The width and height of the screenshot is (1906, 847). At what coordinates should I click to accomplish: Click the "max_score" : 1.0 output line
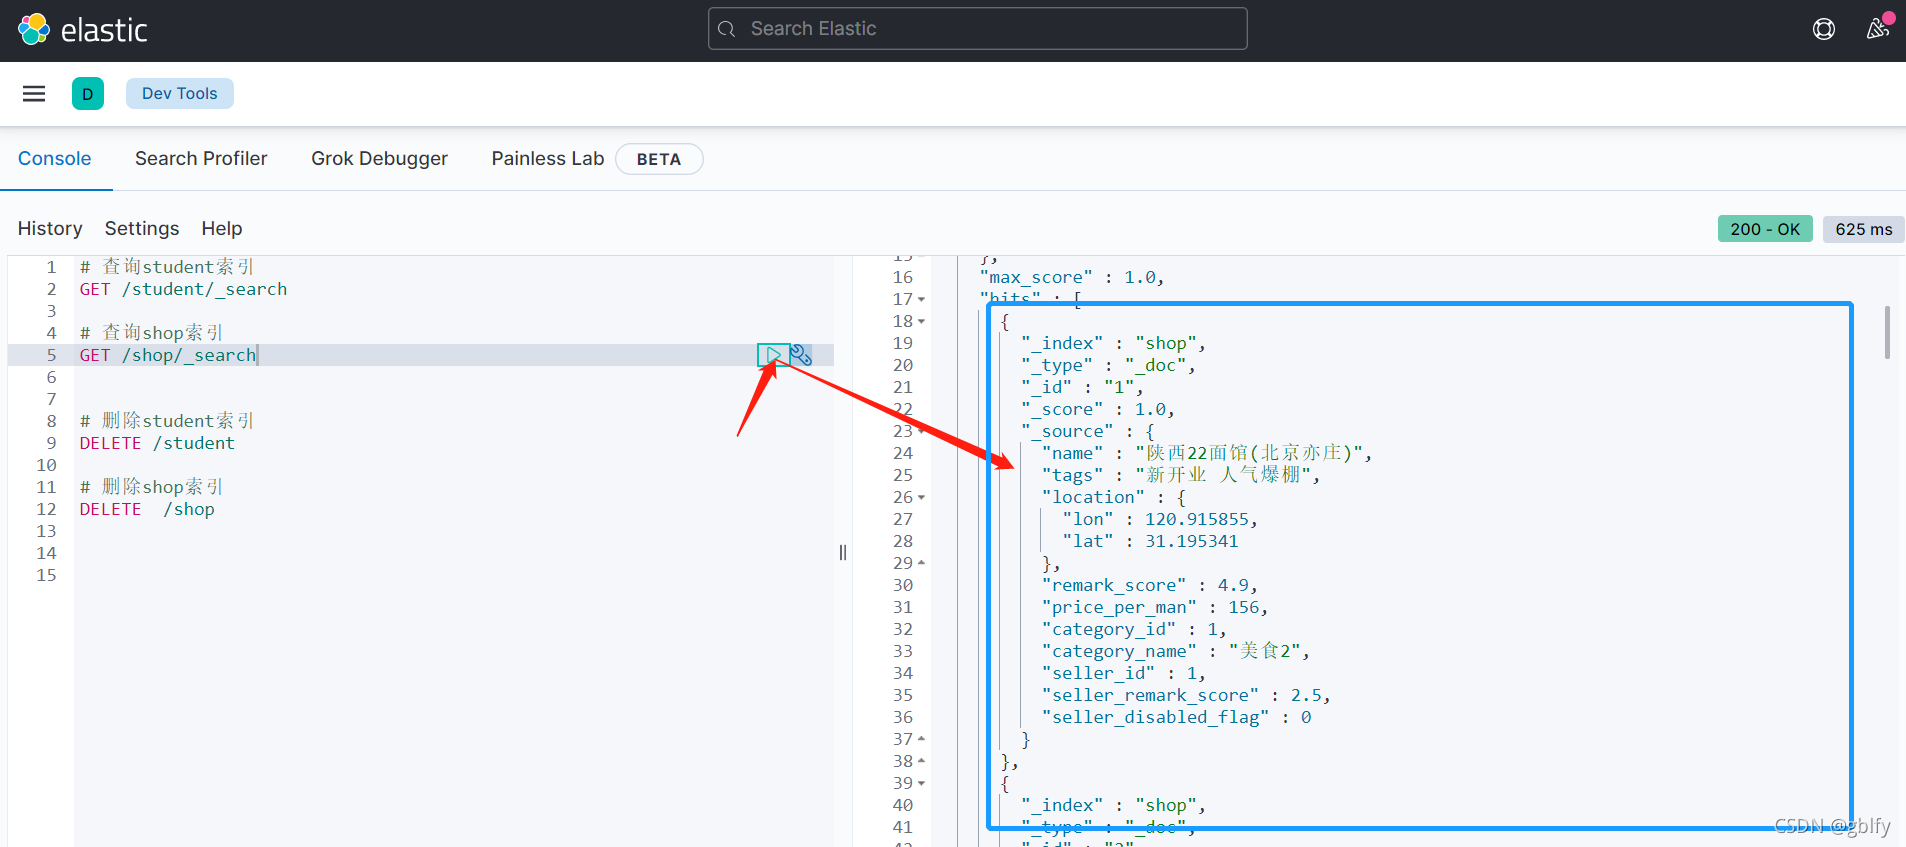[1072, 277]
